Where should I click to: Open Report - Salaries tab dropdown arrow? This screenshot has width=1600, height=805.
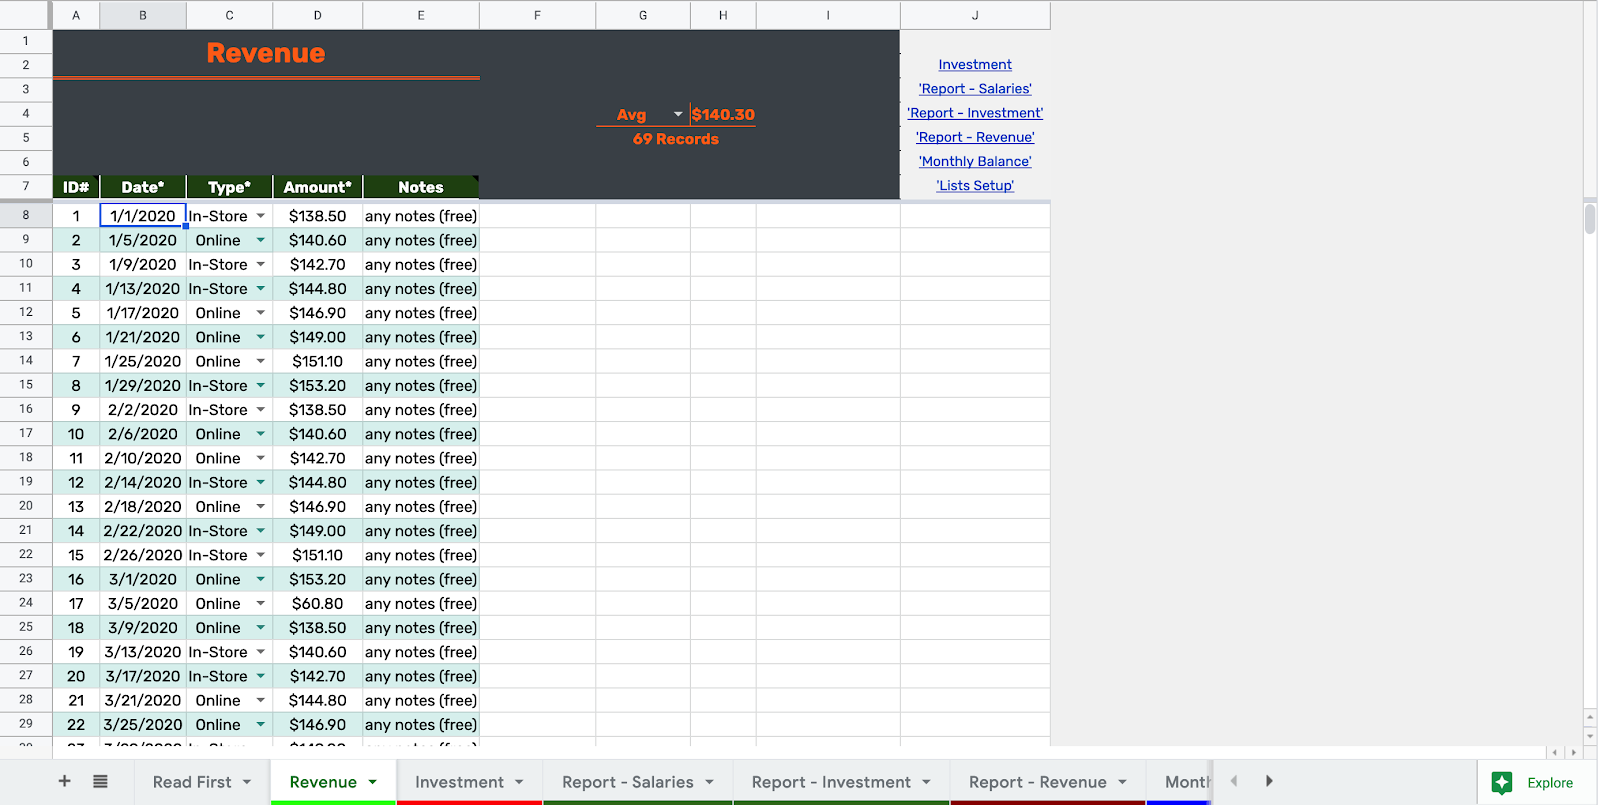coord(710,782)
